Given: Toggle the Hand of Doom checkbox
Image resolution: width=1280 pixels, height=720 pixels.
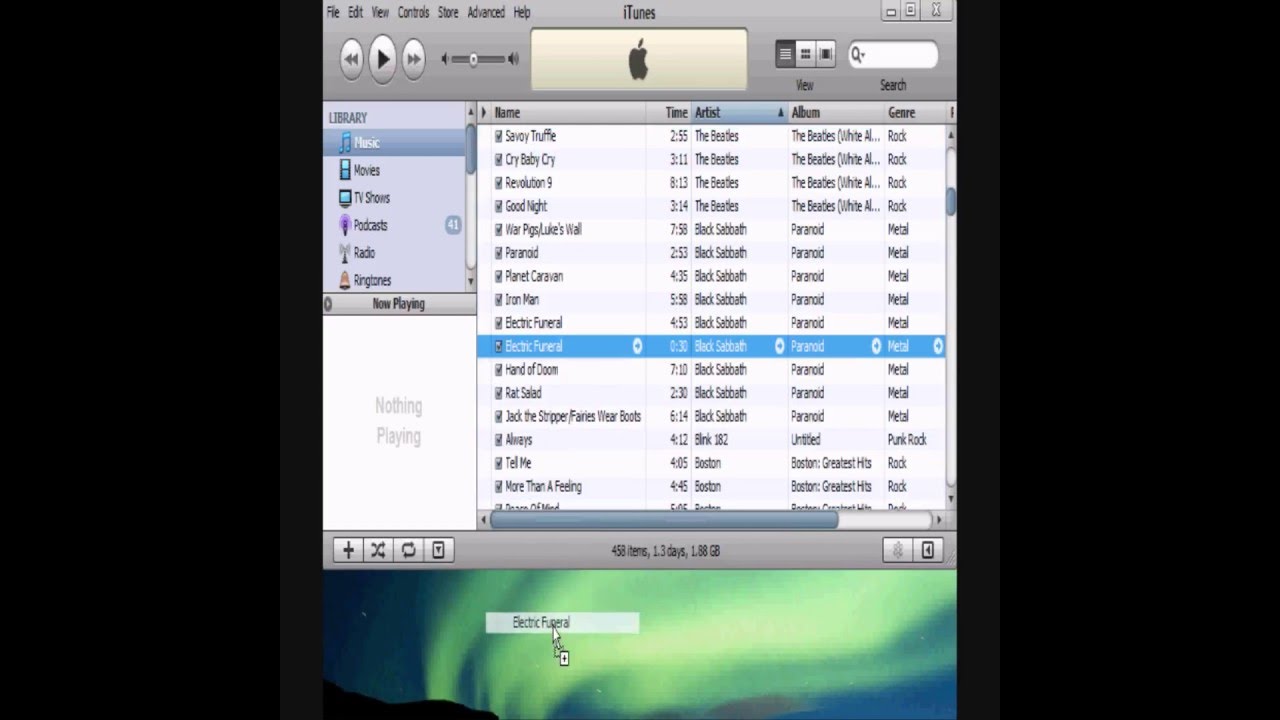Looking at the screenshot, I should click(x=499, y=369).
